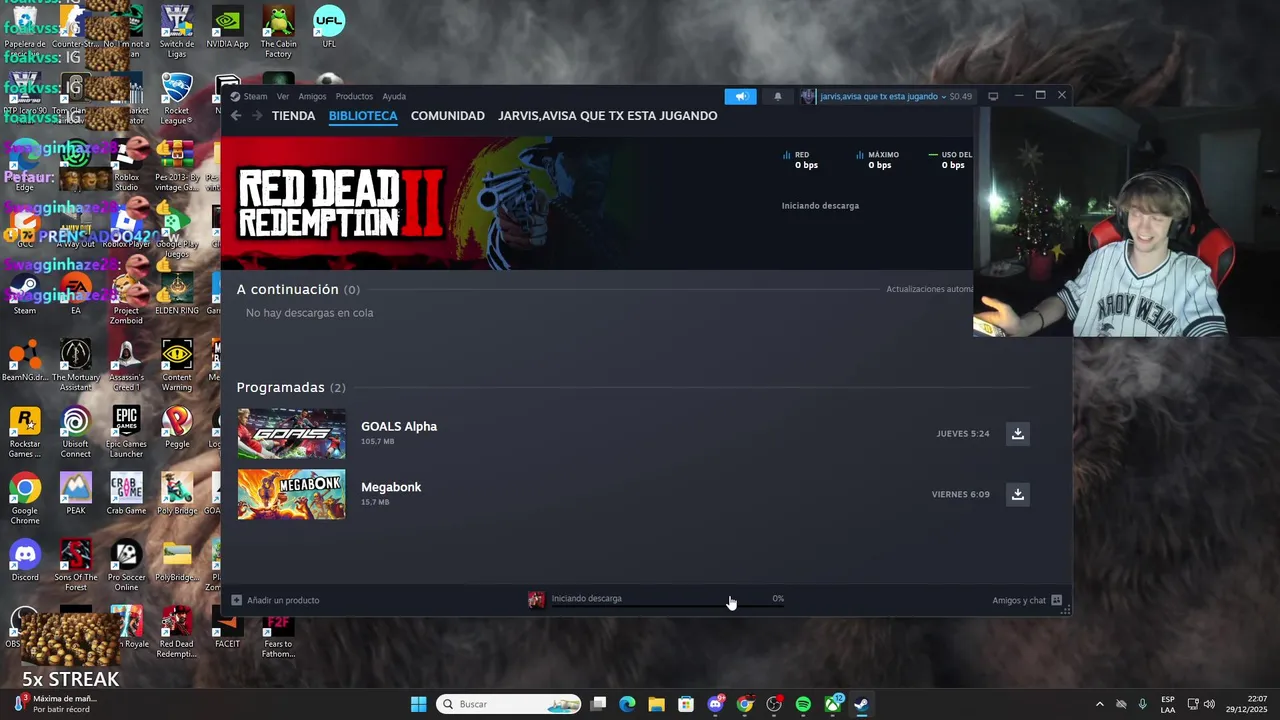Open Amigos y chat
This screenshot has height=720, width=1280.
(1019, 600)
